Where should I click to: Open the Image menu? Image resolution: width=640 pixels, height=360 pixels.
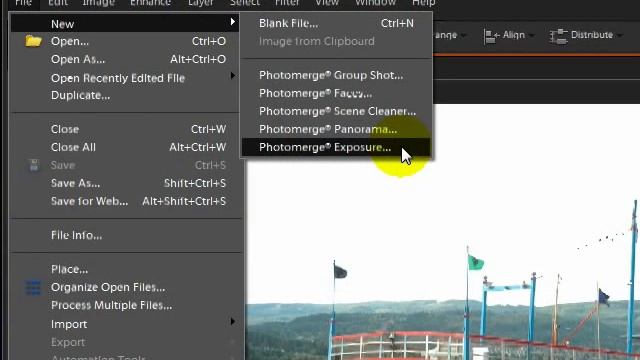tap(98, 3)
